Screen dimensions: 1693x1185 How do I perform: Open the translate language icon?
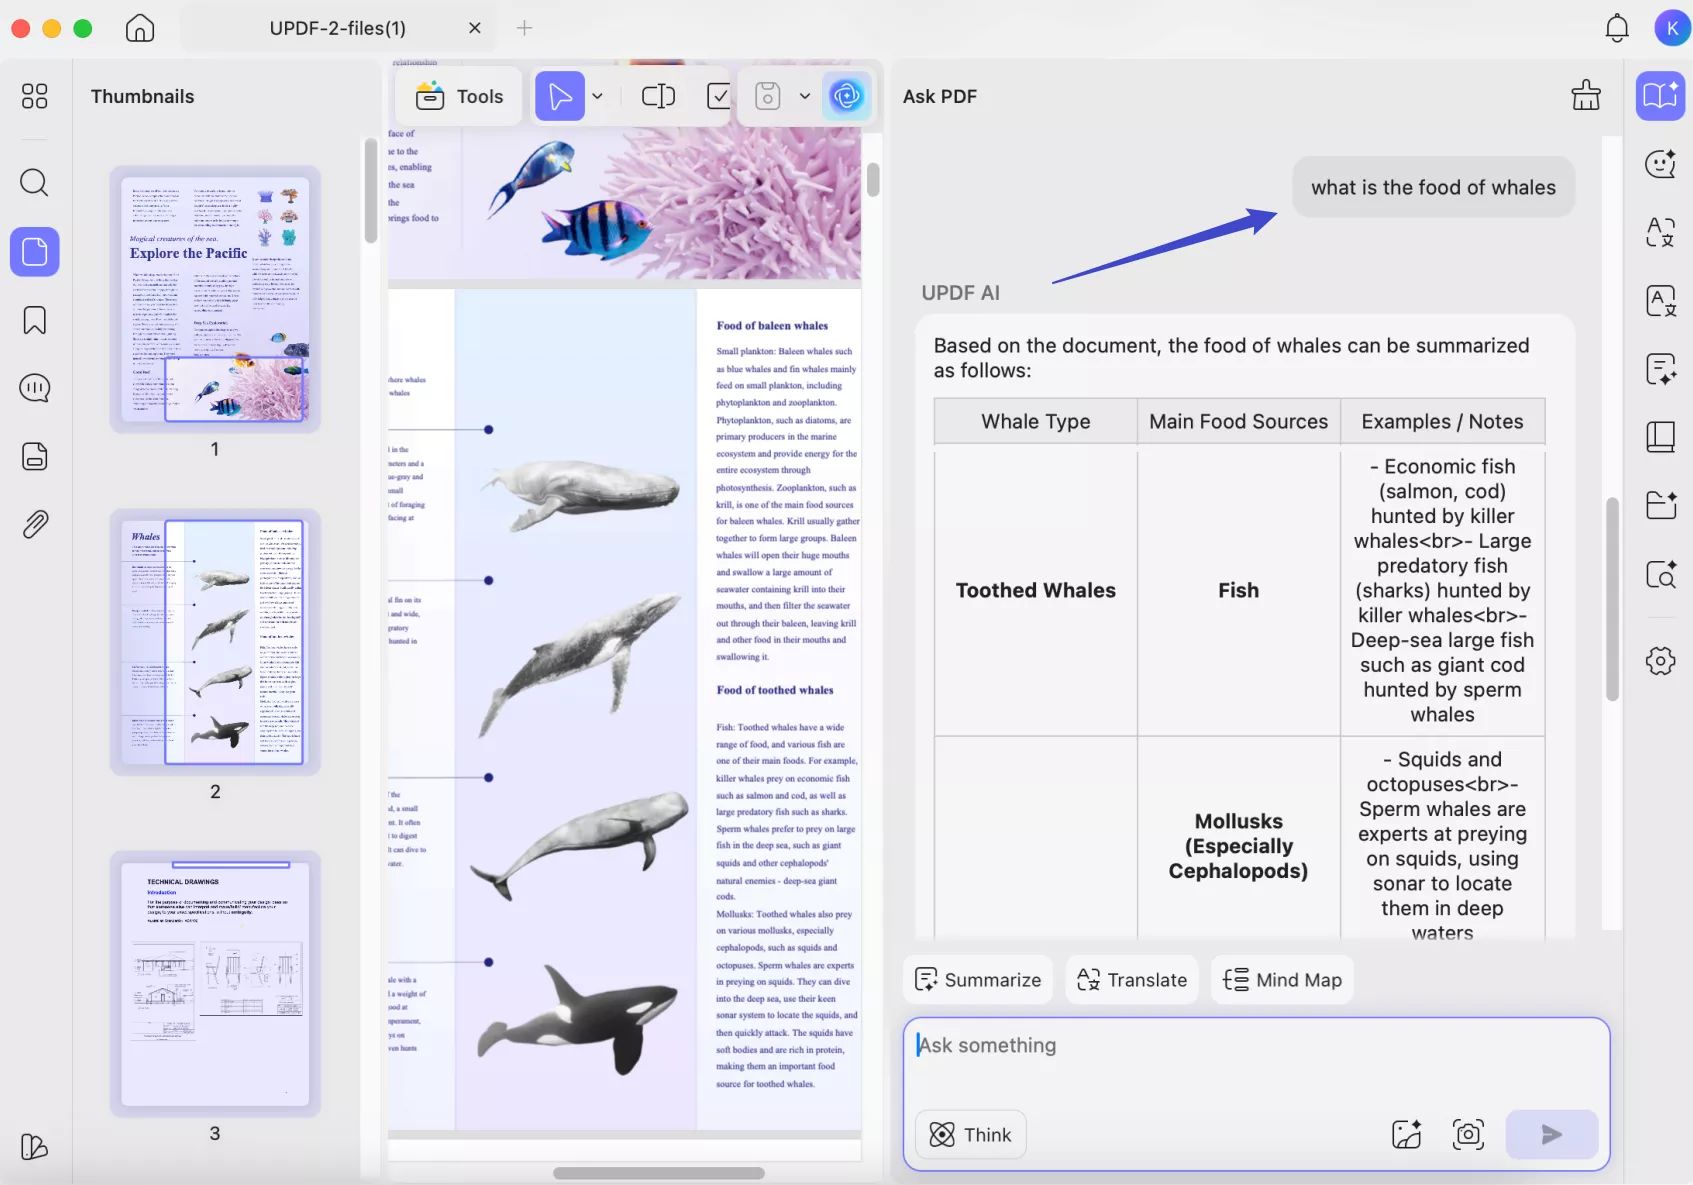pos(1660,232)
